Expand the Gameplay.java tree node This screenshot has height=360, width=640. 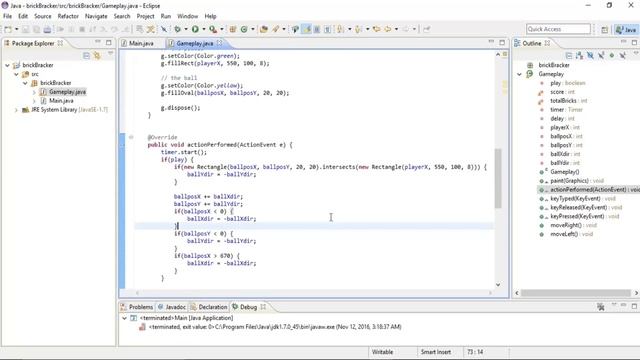click(x=34, y=92)
